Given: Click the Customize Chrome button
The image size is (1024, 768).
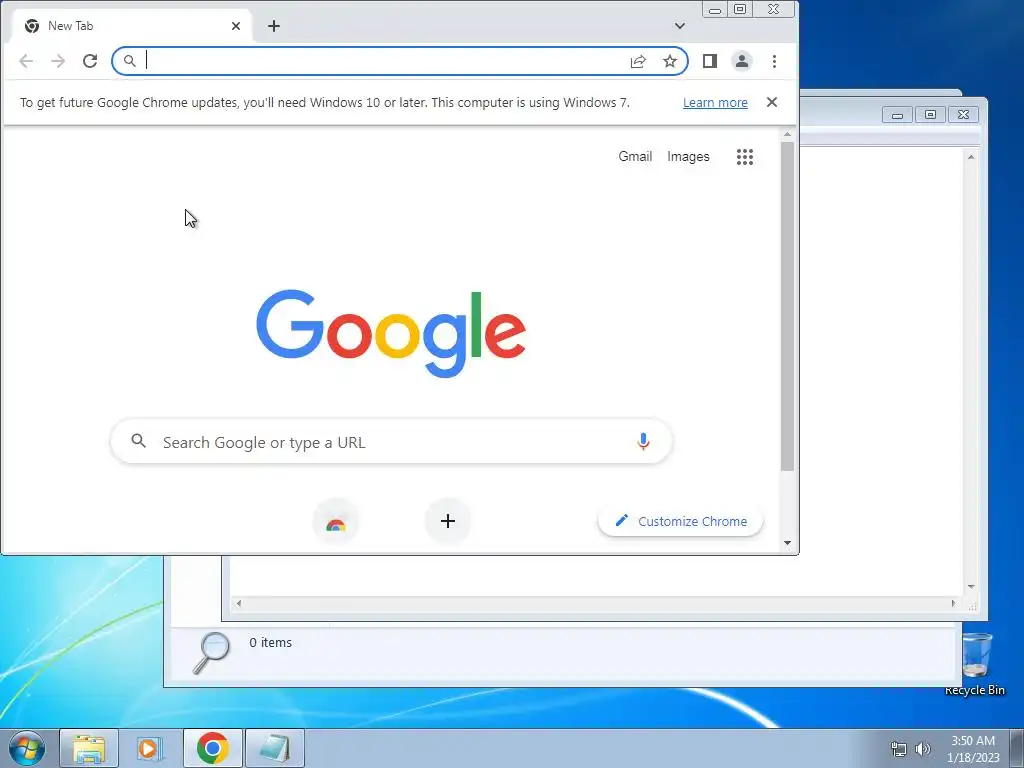Looking at the screenshot, I should [x=681, y=521].
